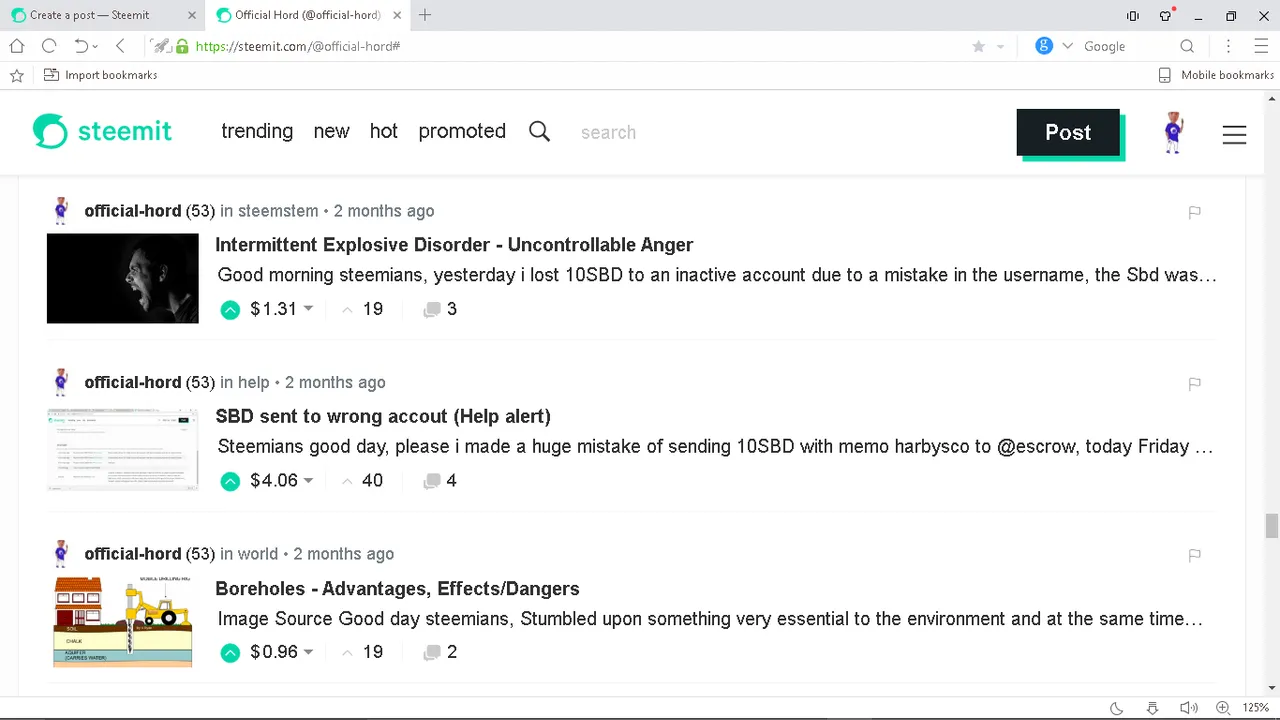This screenshot has width=1280, height=720.
Task: Click the browser home icon
Action: [17, 46]
